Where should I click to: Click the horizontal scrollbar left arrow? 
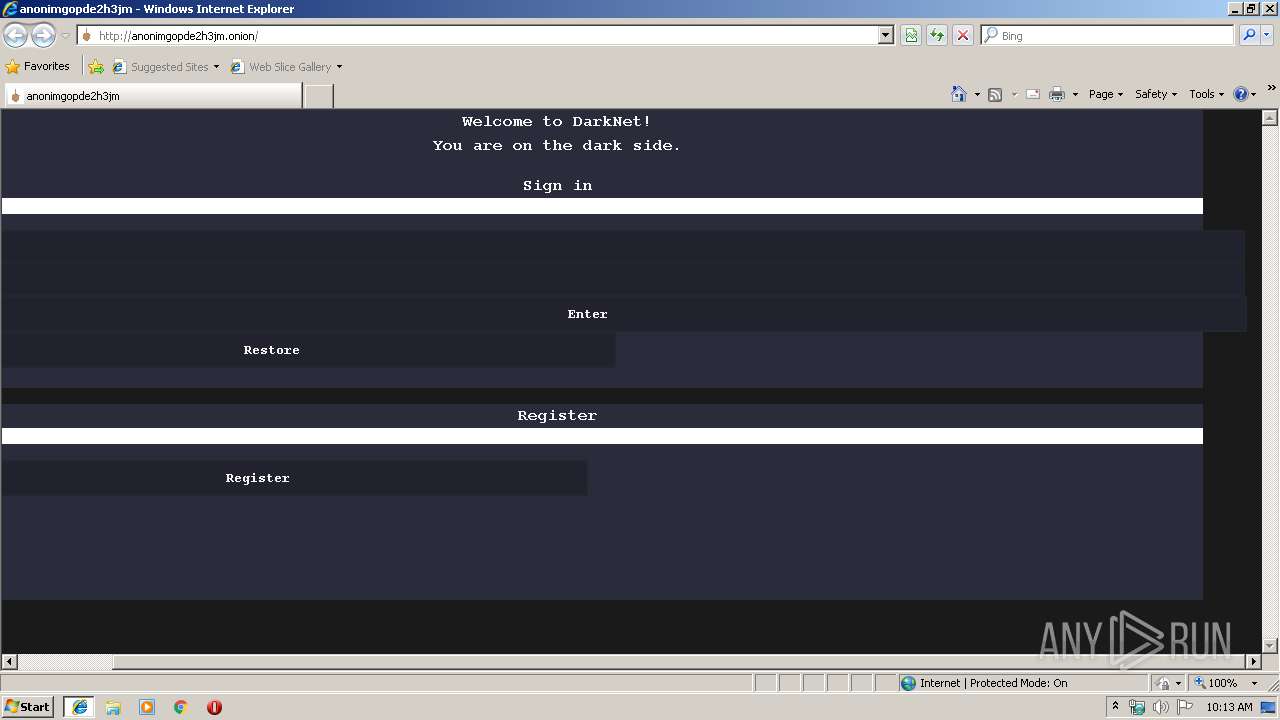[x=10, y=661]
